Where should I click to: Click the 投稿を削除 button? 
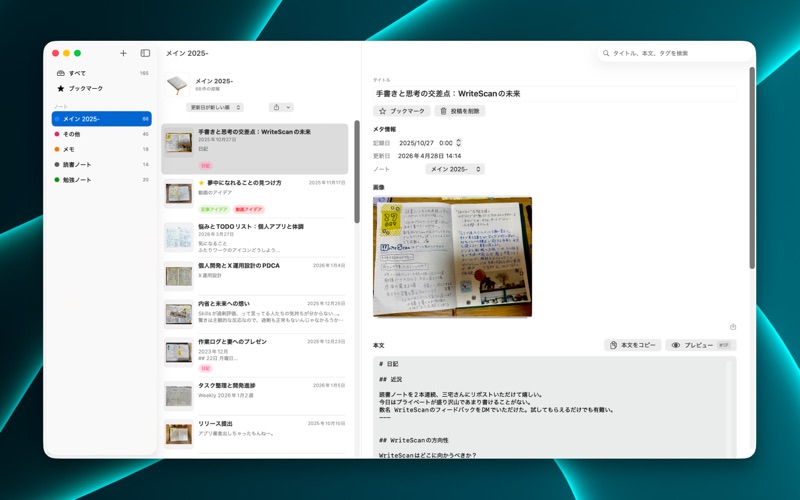pos(460,111)
